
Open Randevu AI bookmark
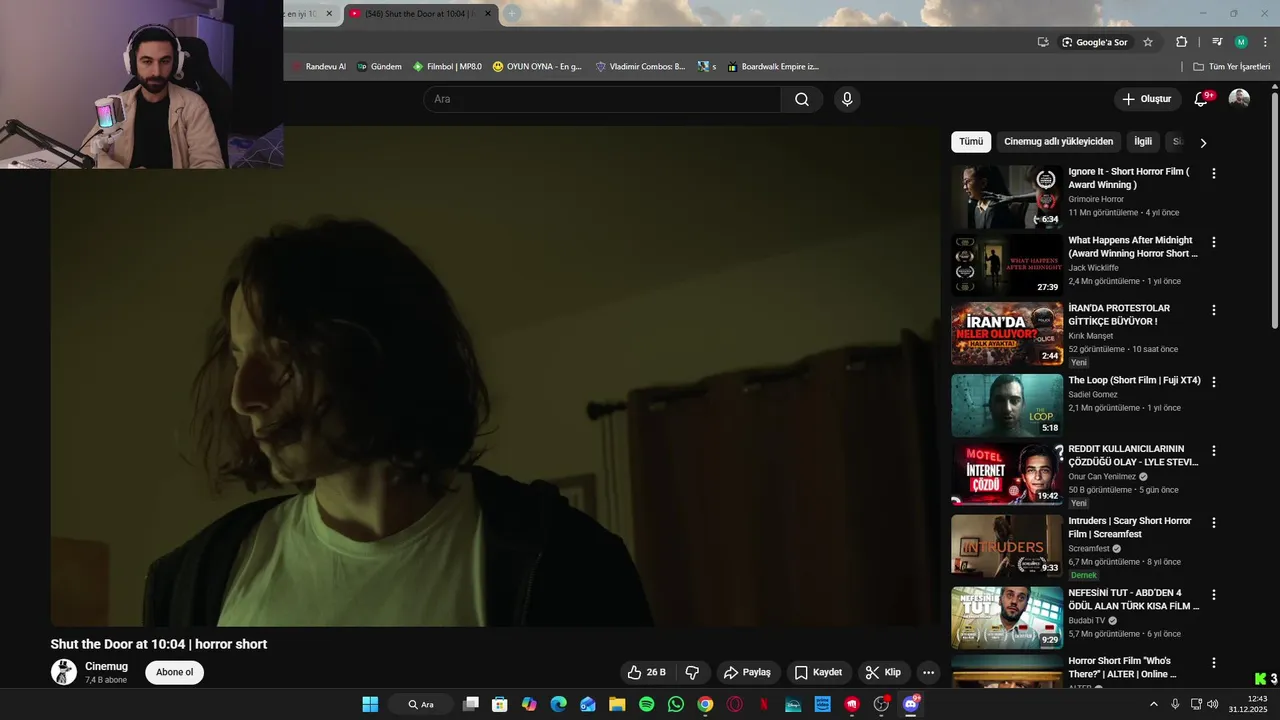(318, 67)
